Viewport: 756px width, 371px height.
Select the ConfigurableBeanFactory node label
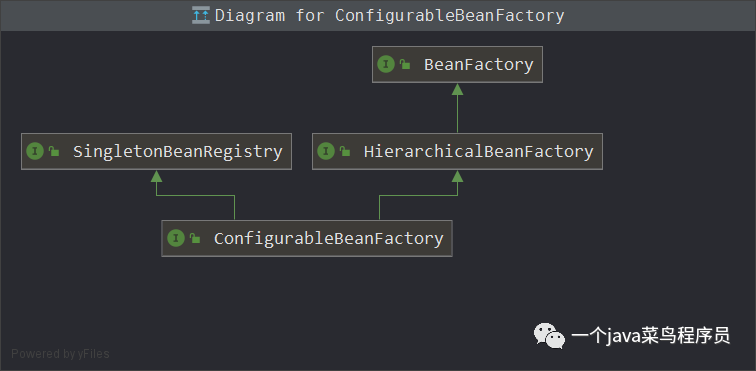pos(328,239)
